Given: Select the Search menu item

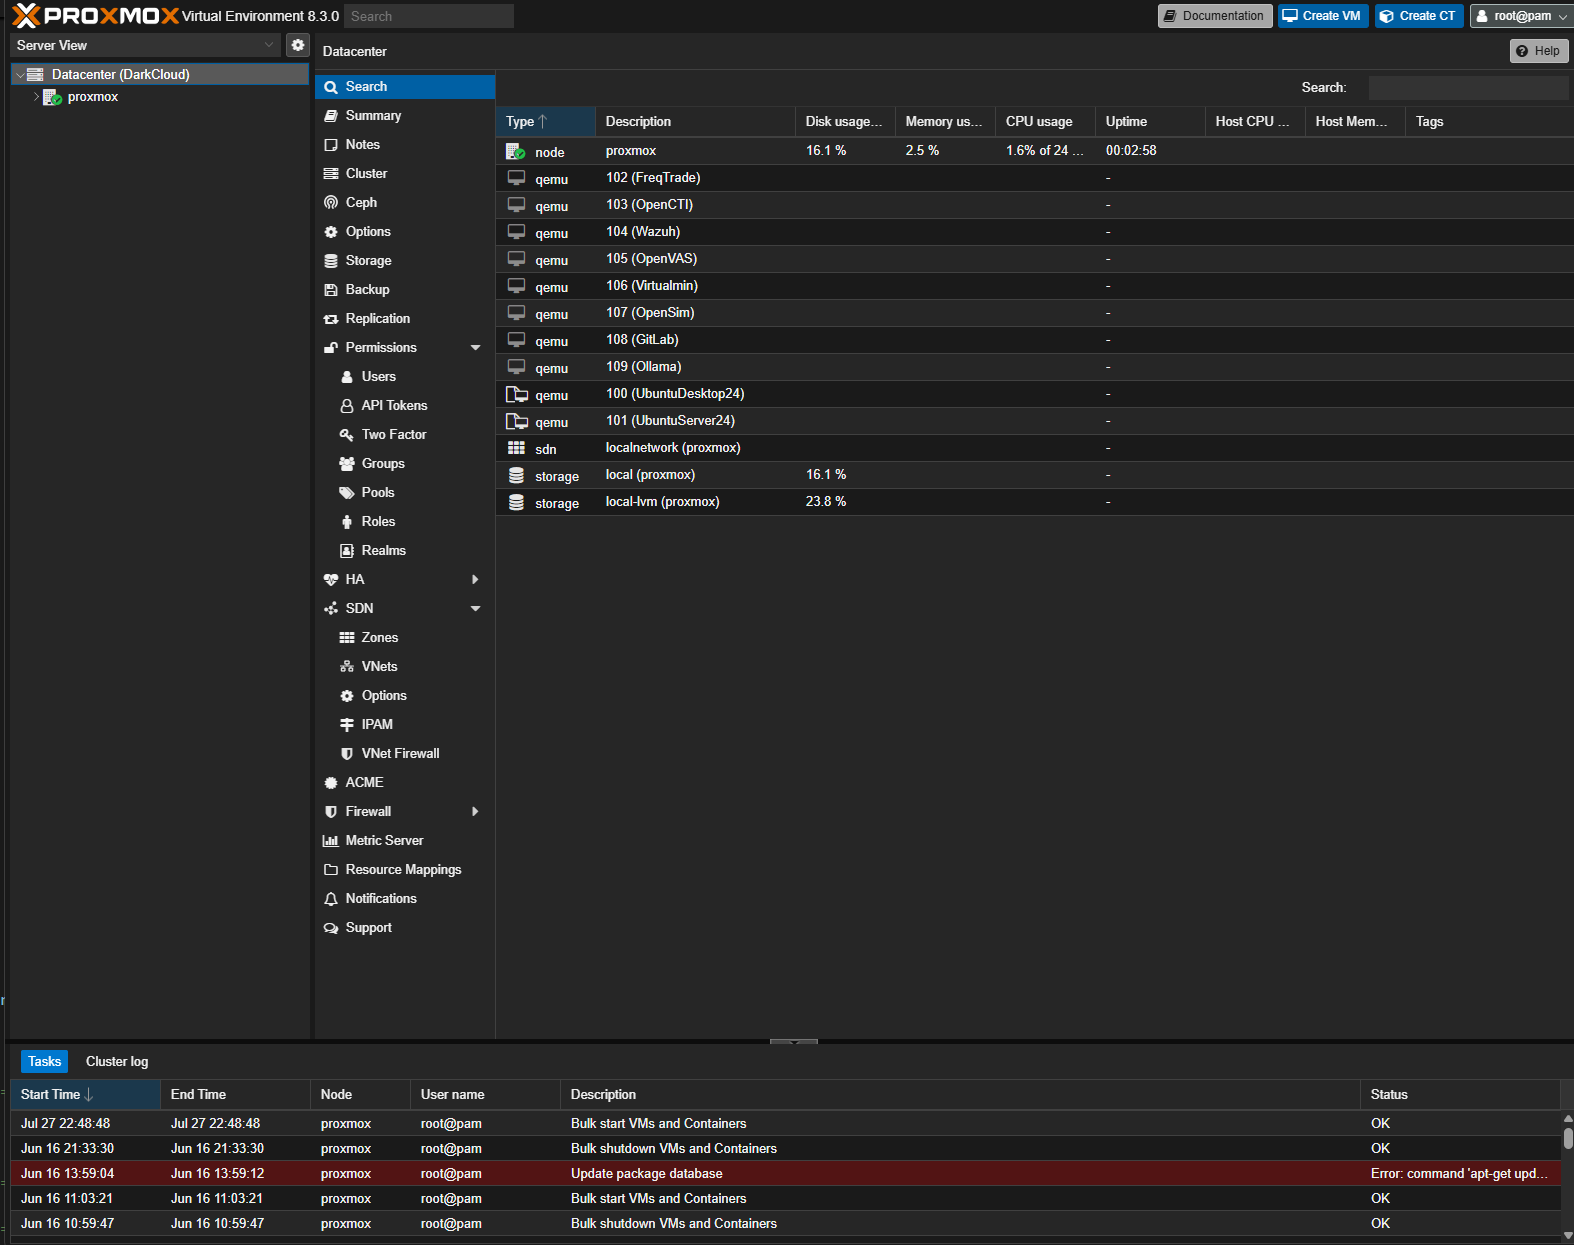Looking at the screenshot, I should pyautogui.click(x=405, y=87).
